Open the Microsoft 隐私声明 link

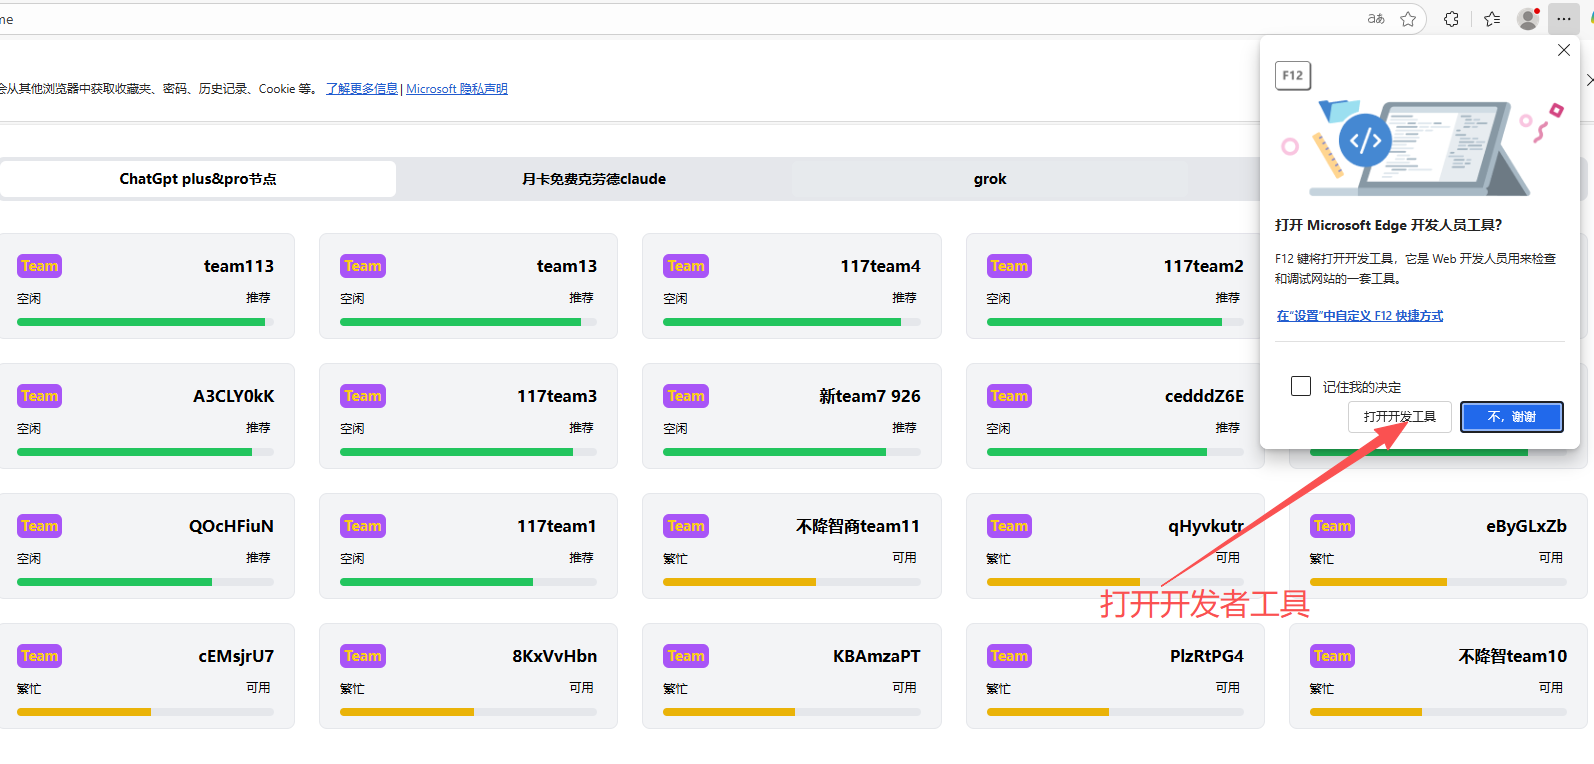coord(457,89)
